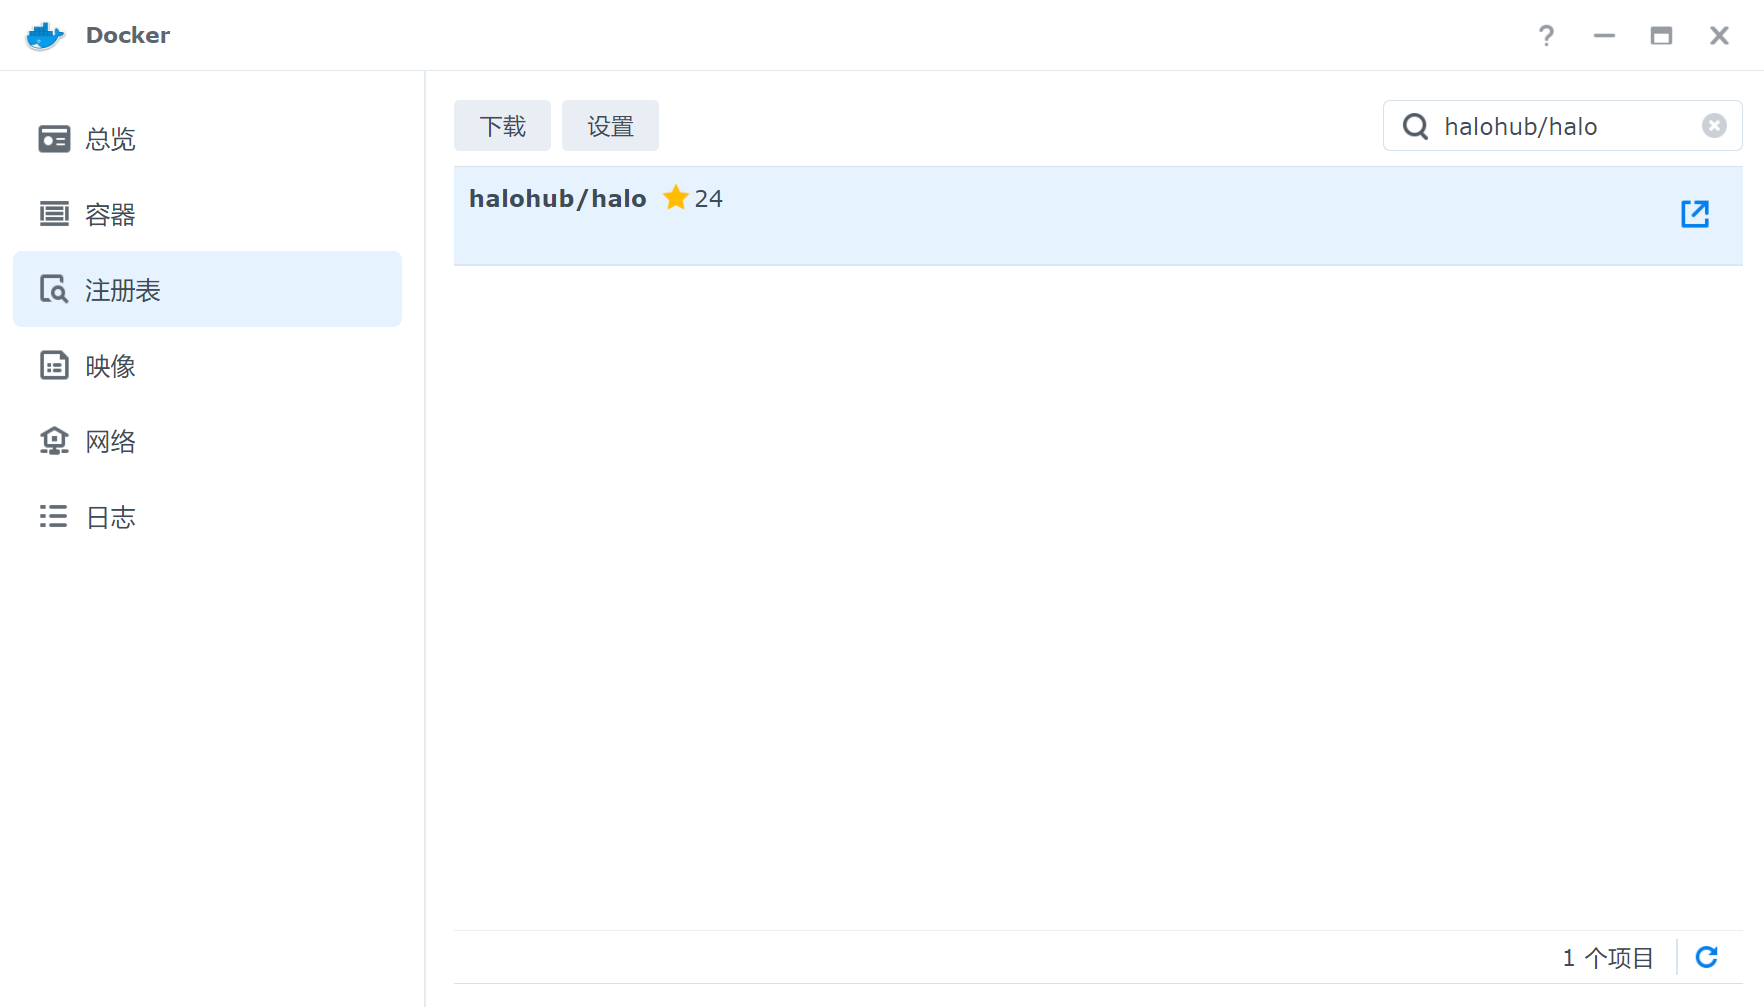The image size is (1764, 1007).
Task: Select the halohub/halo result row
Action: coord(1098,216)
